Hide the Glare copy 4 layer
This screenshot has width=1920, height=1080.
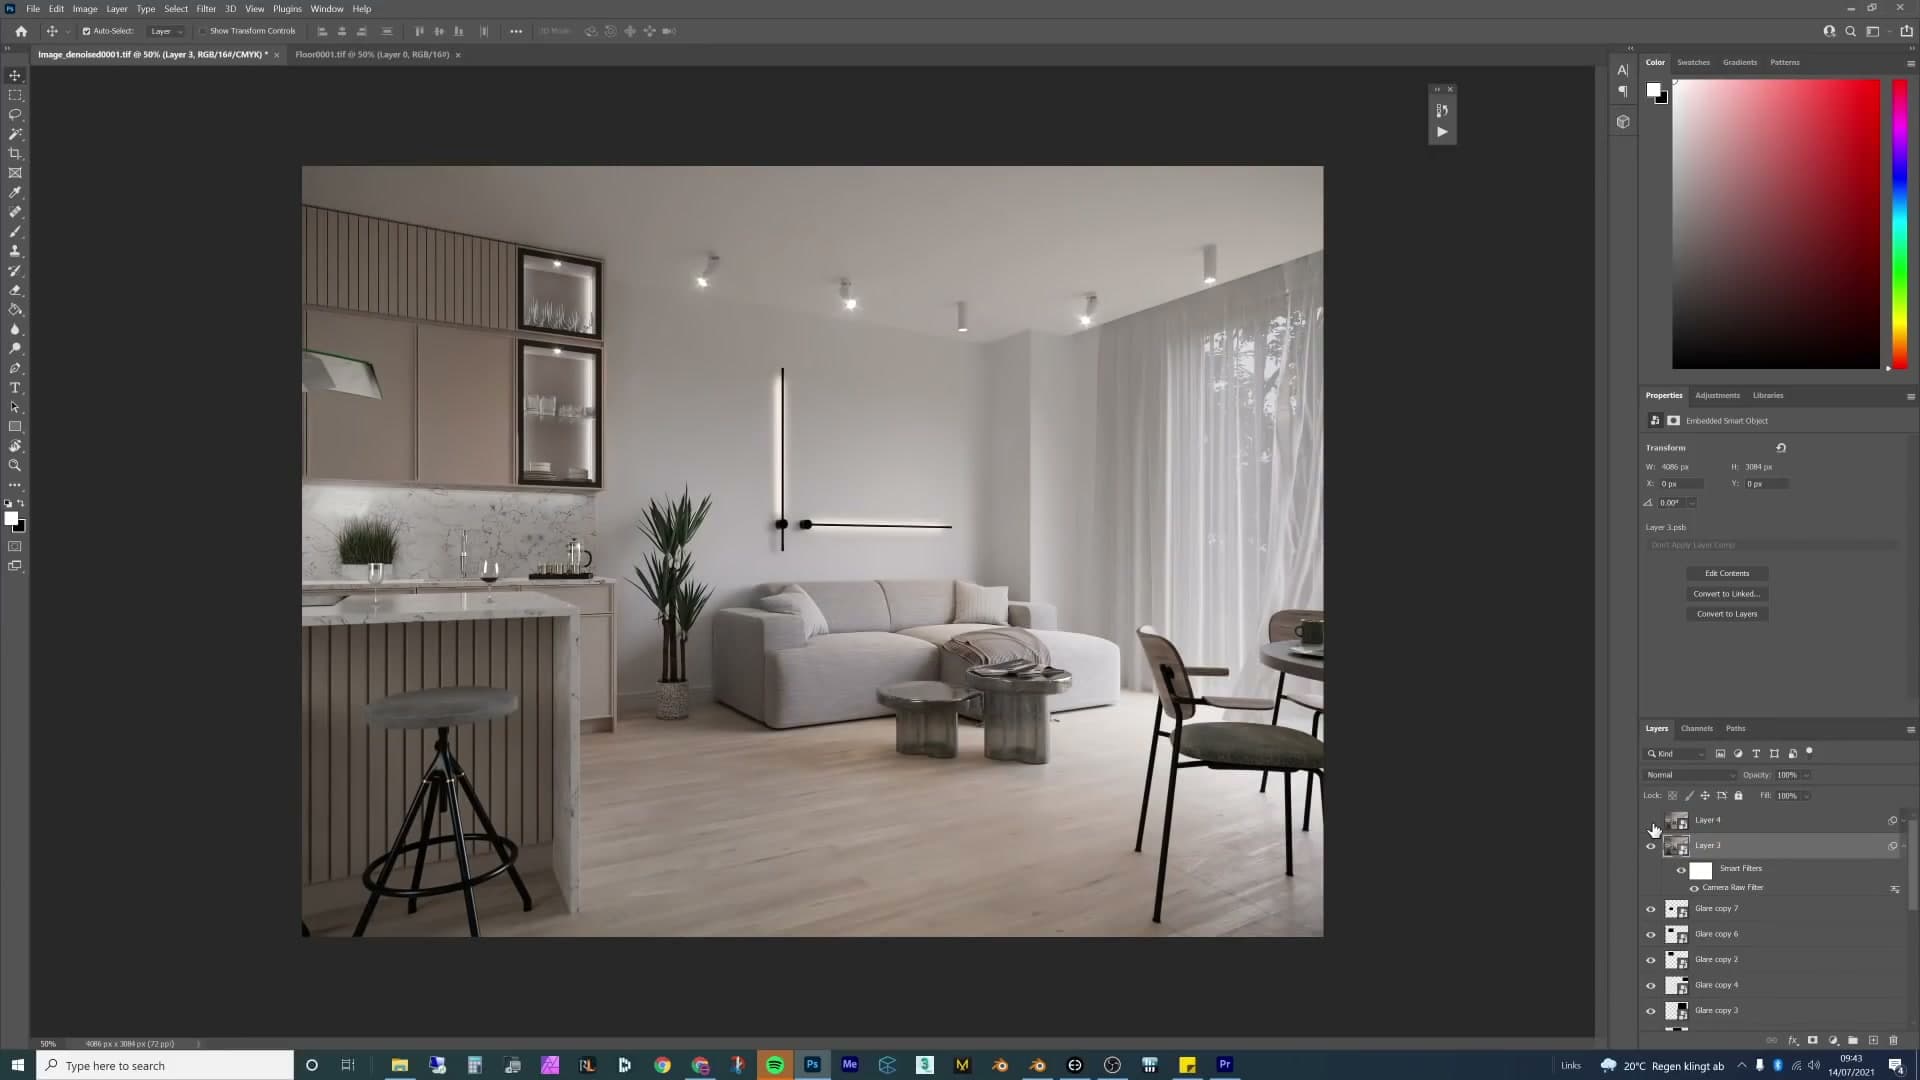tap(1651, 985)
